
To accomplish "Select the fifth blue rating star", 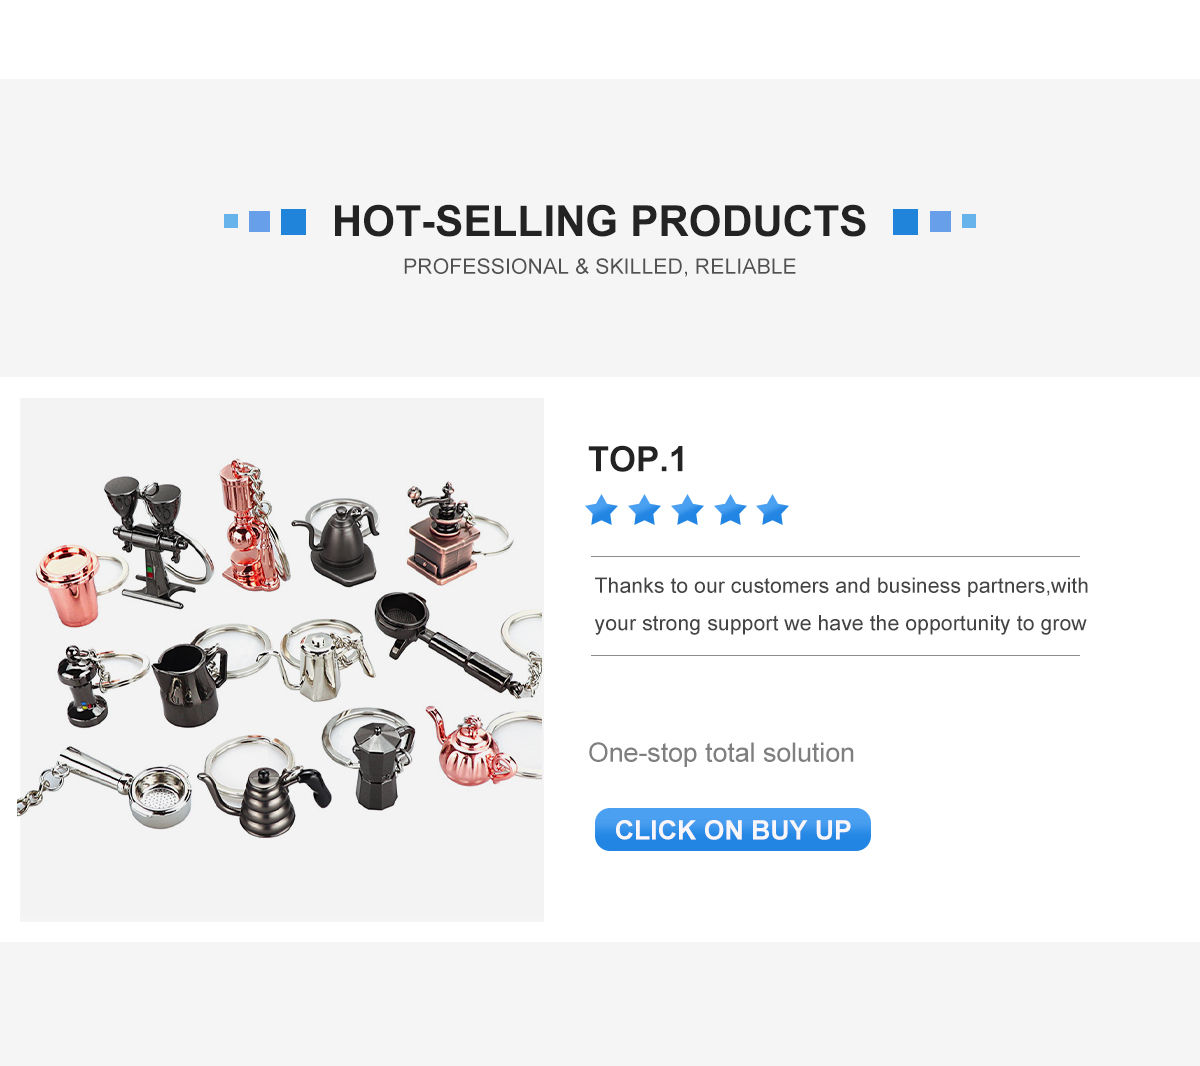I will coord(772,510).
